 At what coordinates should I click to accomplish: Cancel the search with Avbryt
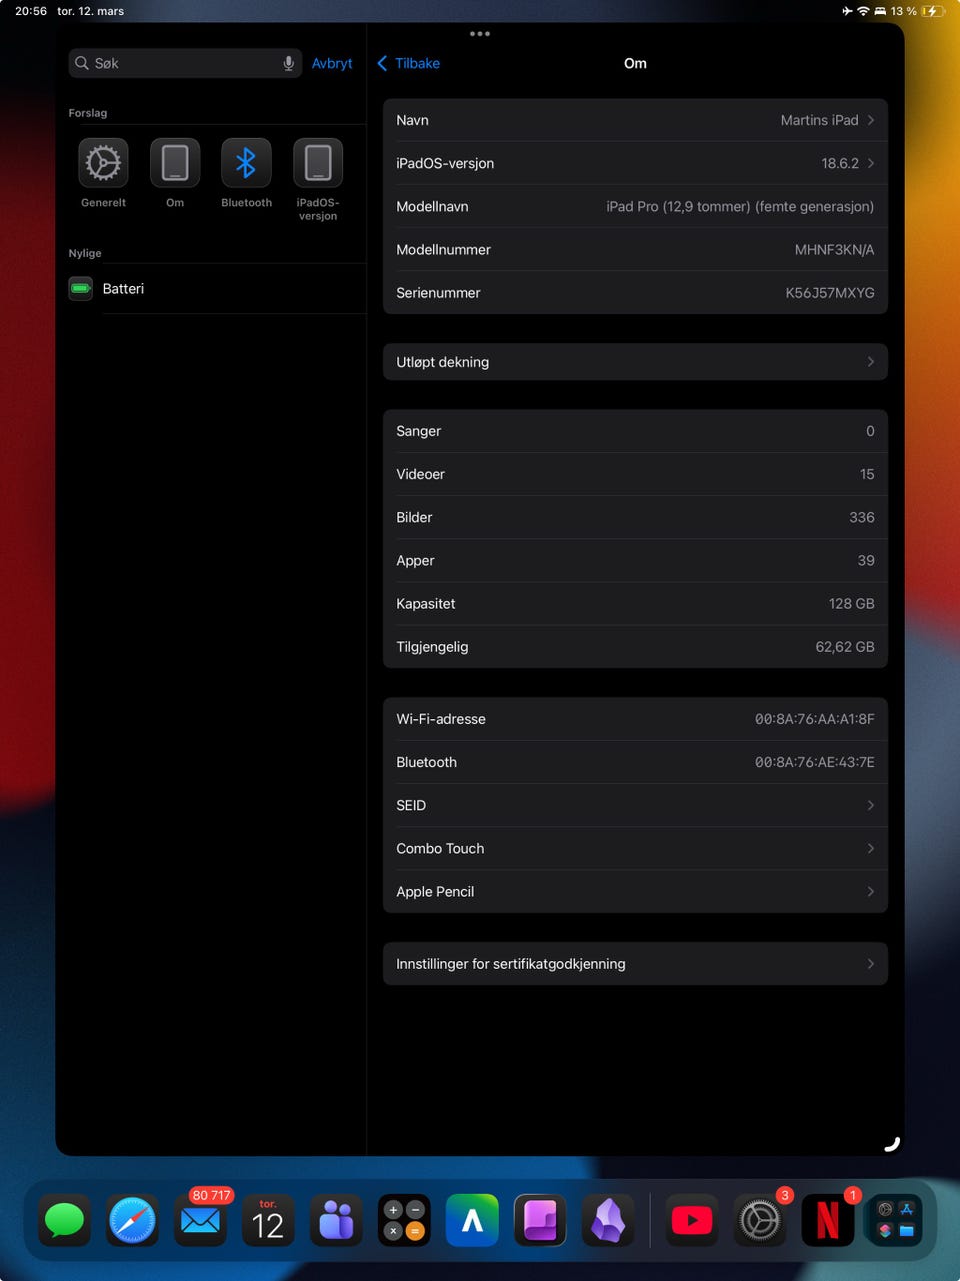coord(332,63)
